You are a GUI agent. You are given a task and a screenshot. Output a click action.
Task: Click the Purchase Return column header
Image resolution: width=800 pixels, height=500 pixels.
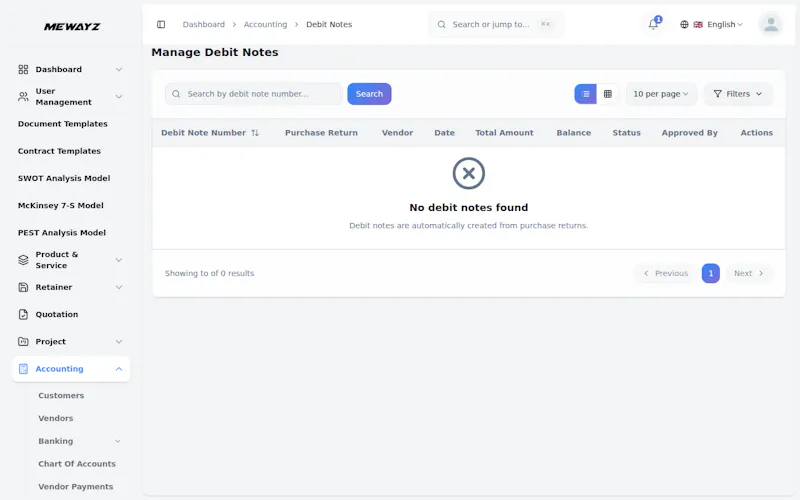coord(321,133)
